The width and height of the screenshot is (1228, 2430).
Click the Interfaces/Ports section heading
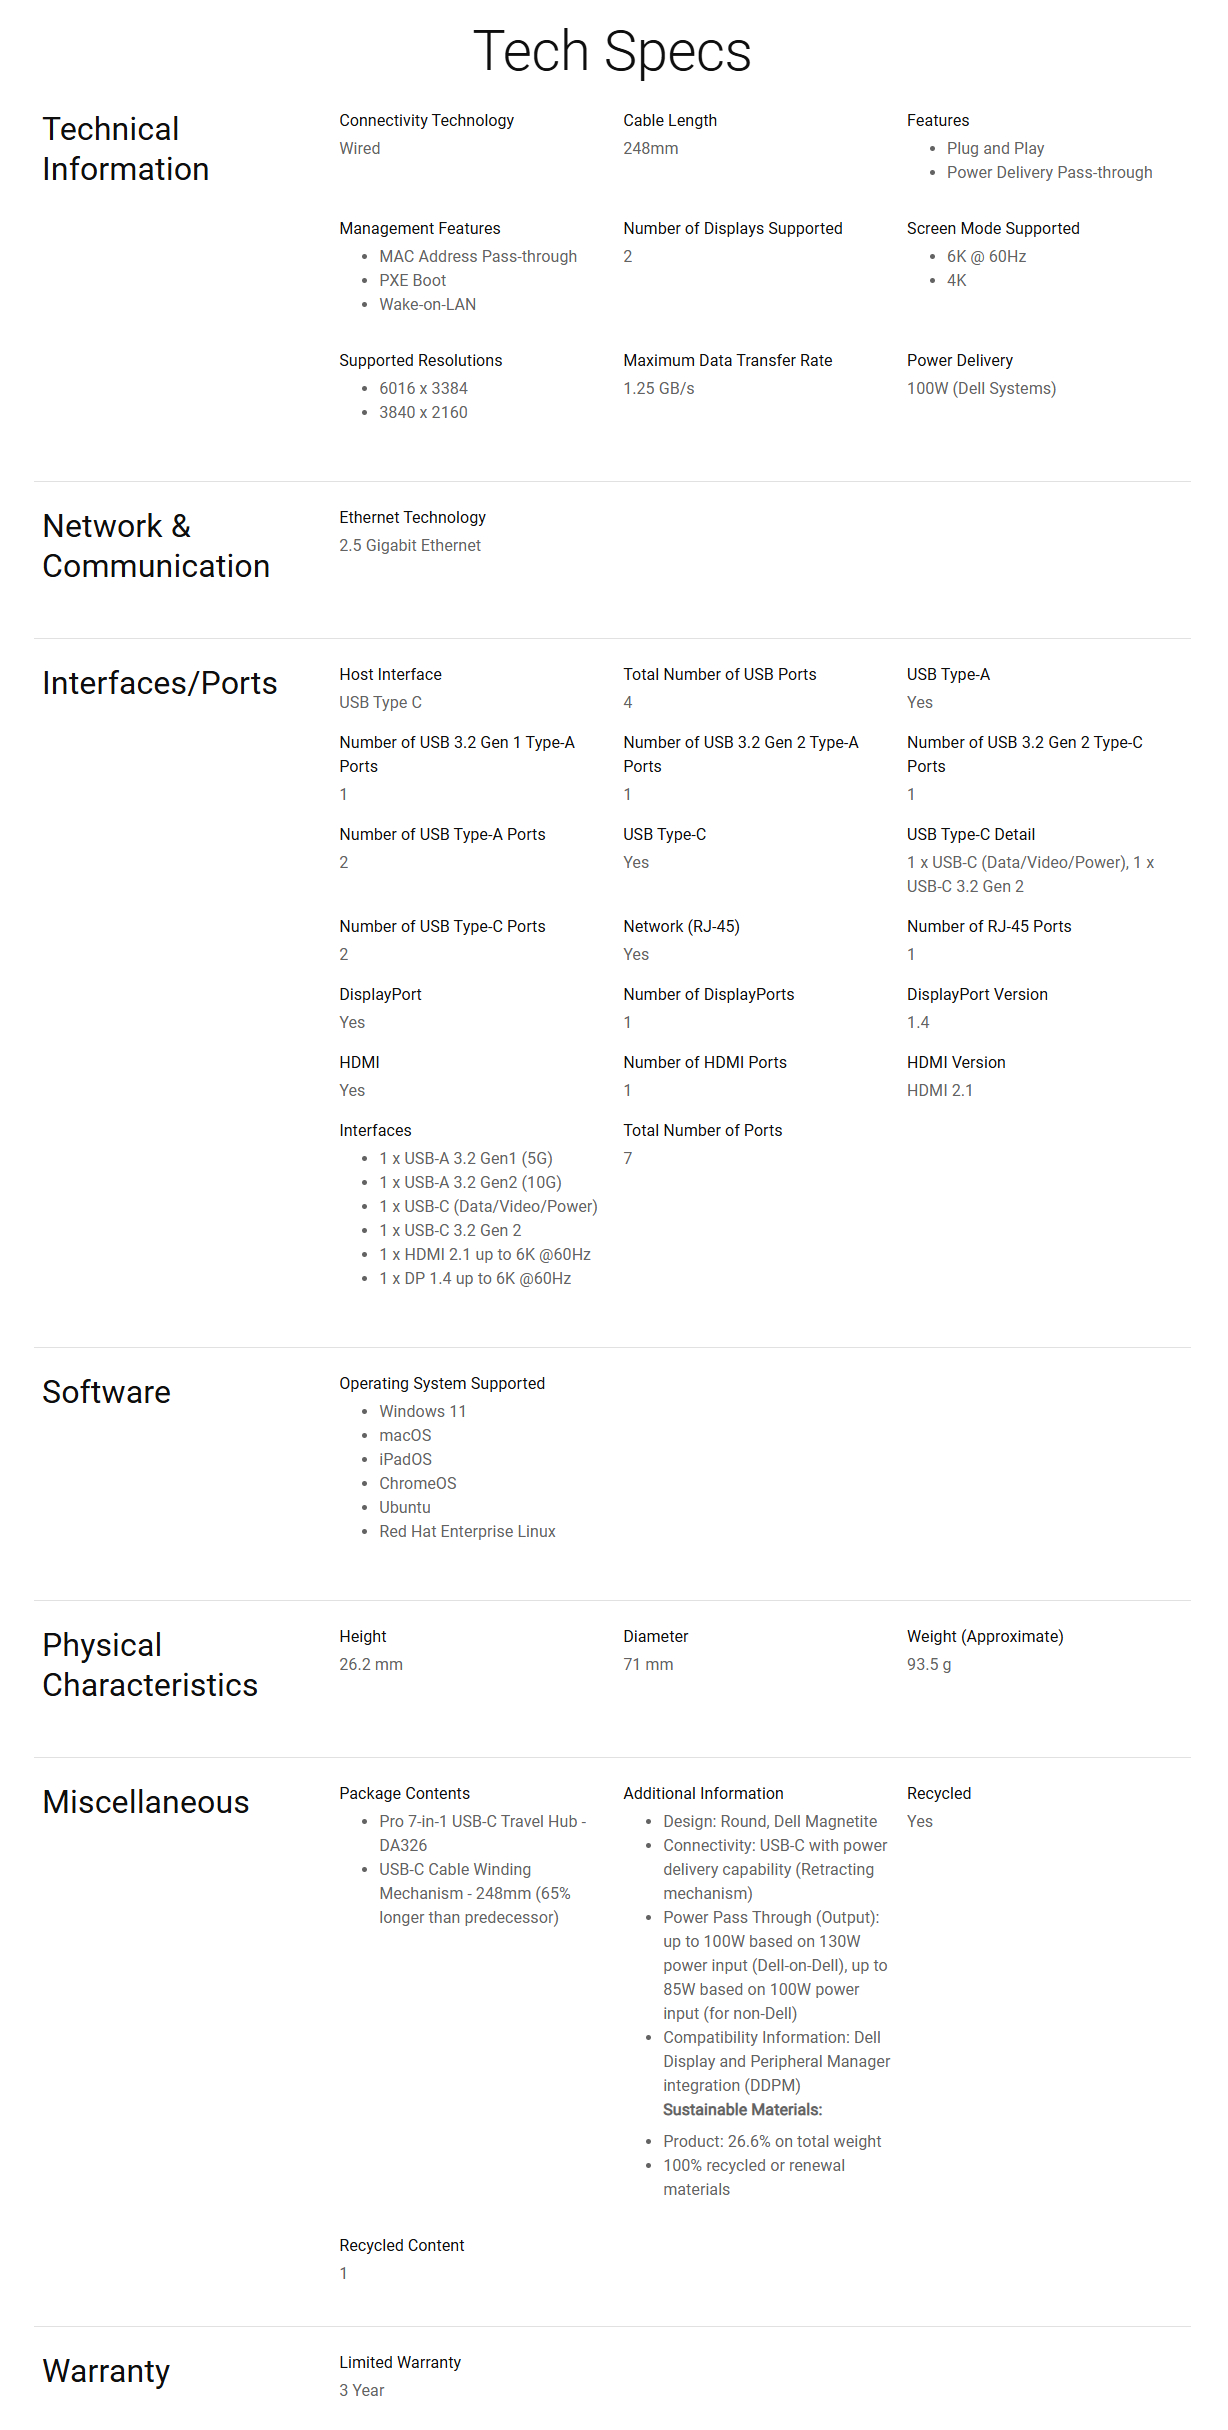[x=160, y=683]
